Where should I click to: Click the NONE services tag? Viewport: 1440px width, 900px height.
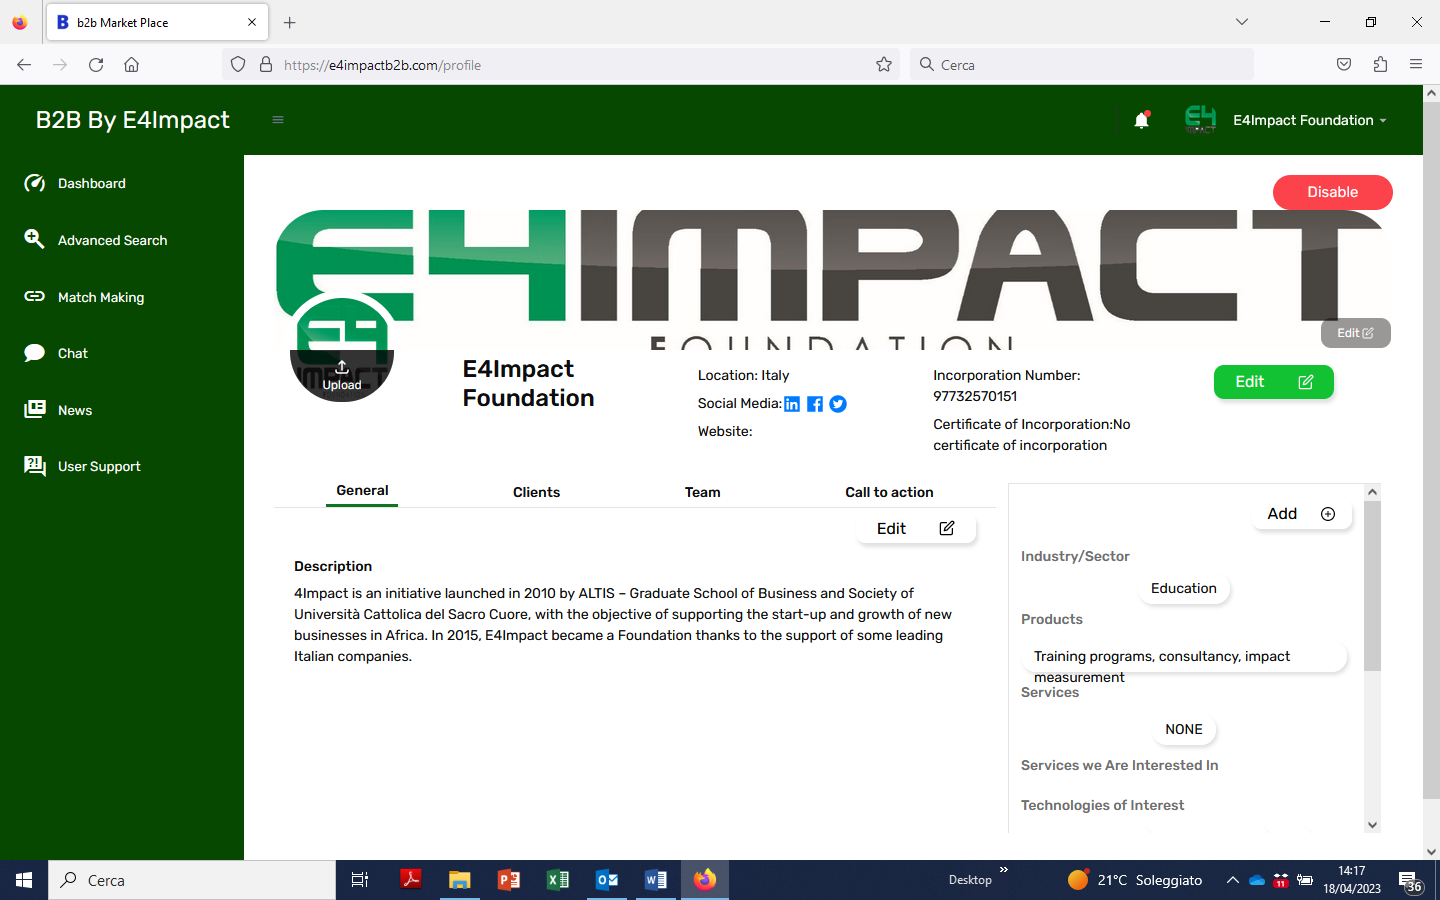point(1184,730)
